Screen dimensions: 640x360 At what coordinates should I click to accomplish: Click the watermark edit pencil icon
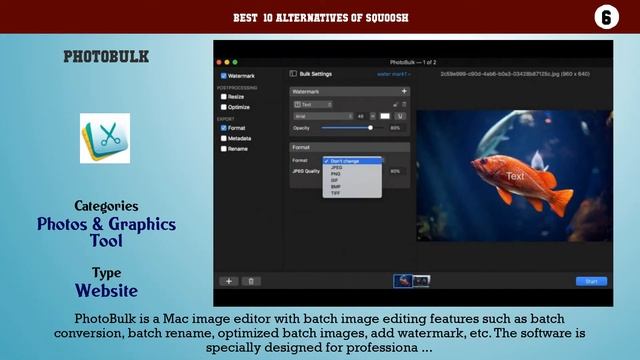coord(395,104)
